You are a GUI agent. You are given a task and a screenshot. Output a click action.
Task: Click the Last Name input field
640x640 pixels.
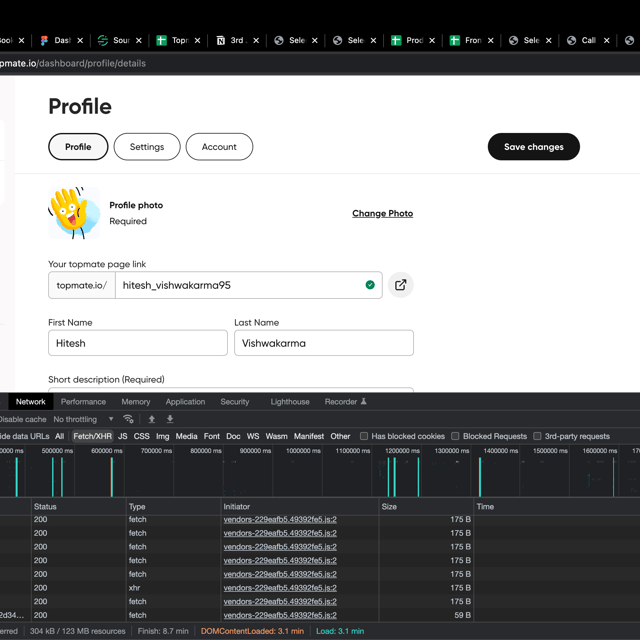point(324,343)
